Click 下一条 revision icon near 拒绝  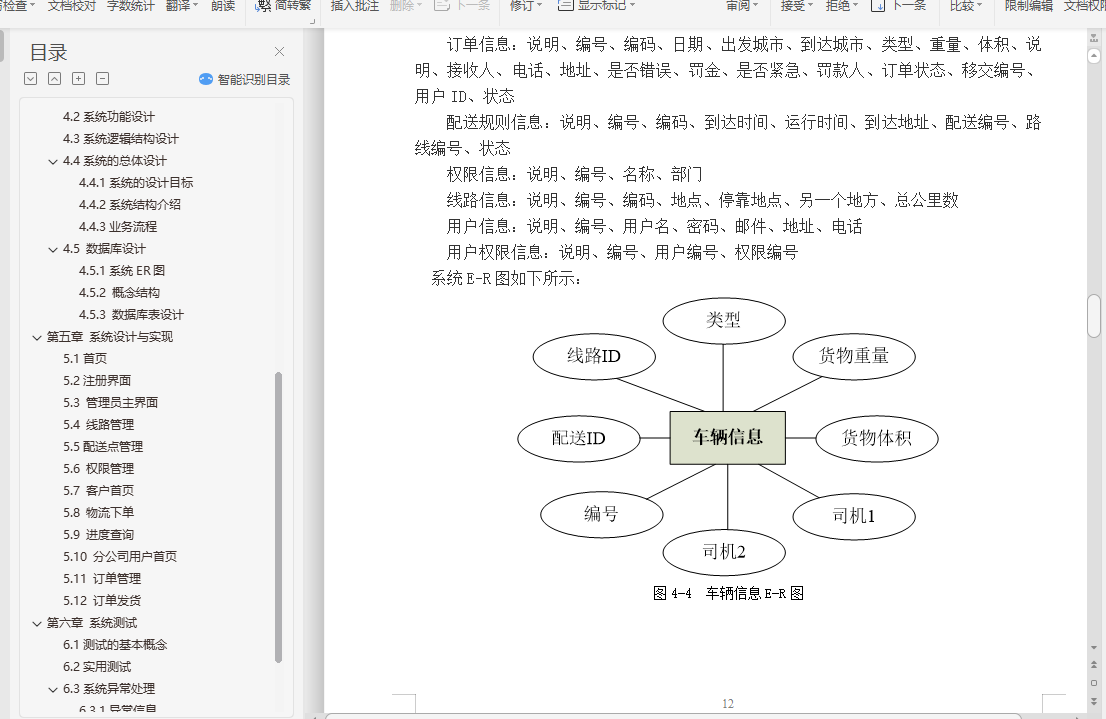(x=878, y=6)
